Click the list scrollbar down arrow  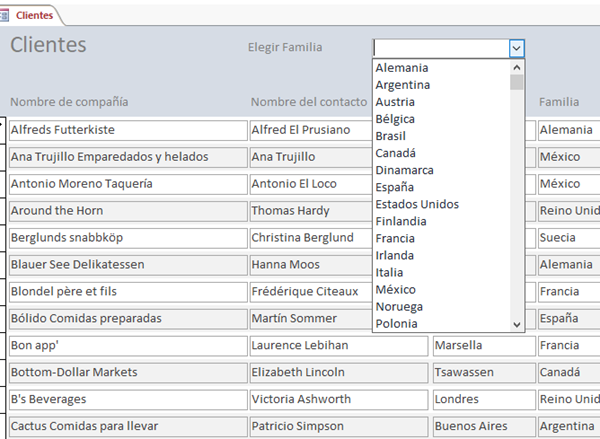[x=517, y=324]
